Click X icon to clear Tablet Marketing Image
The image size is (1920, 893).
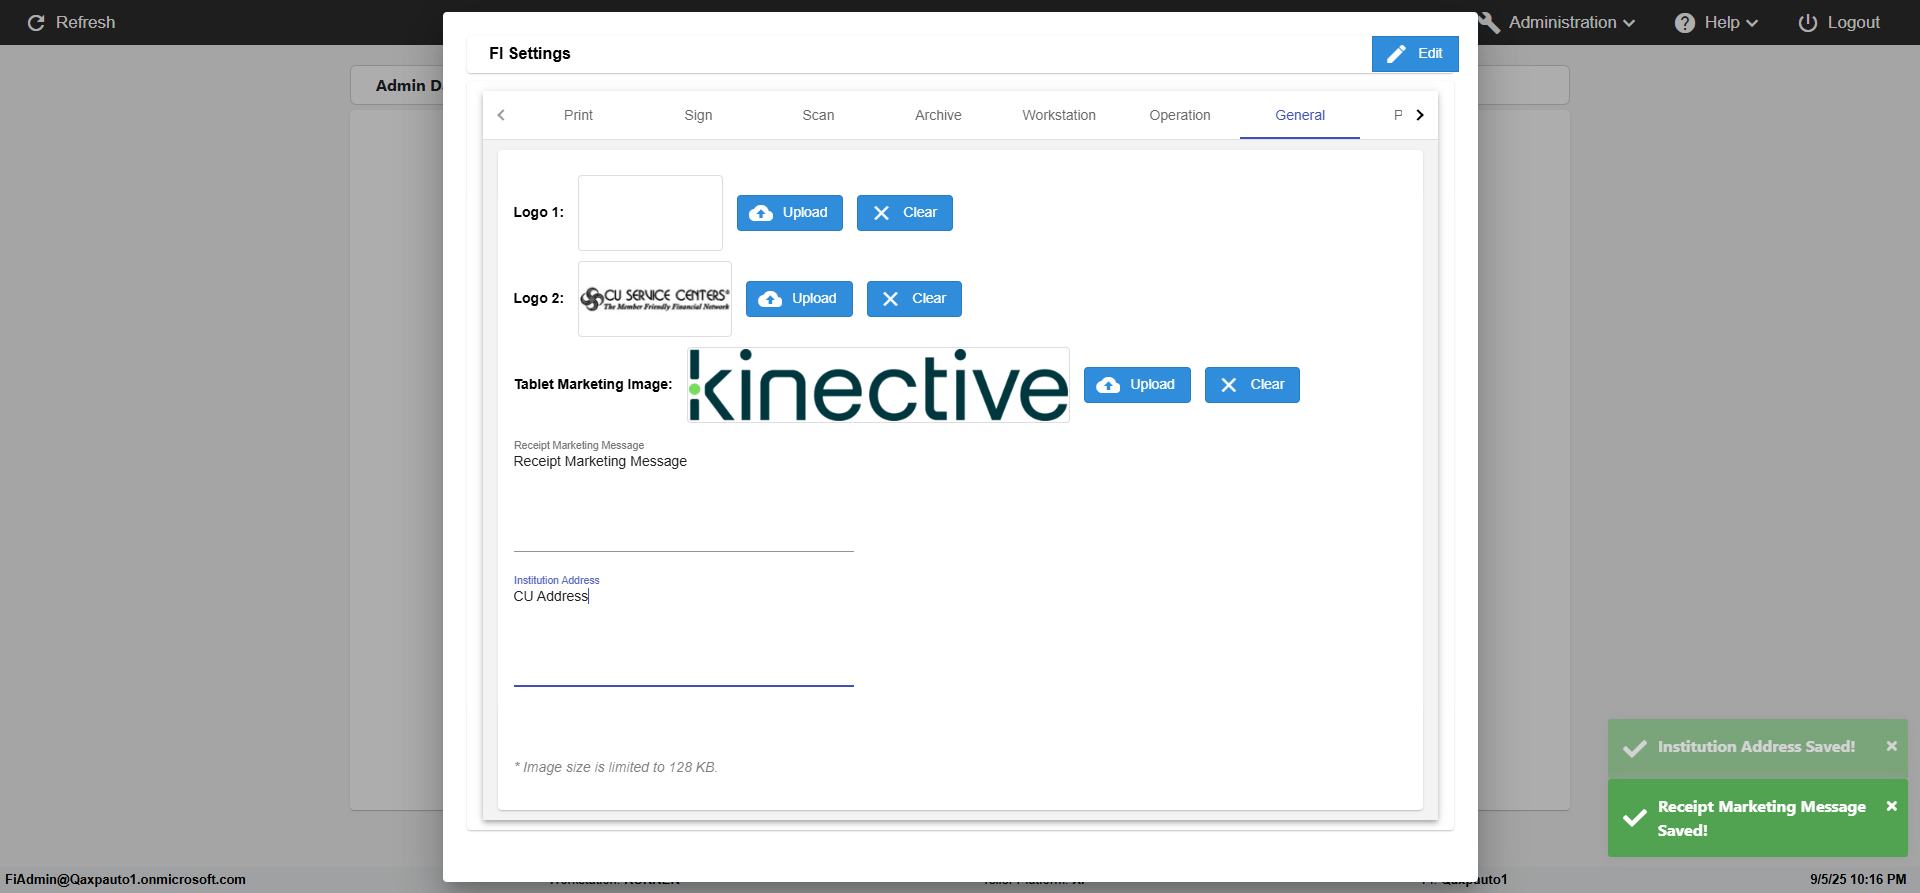pos(1229,385)
